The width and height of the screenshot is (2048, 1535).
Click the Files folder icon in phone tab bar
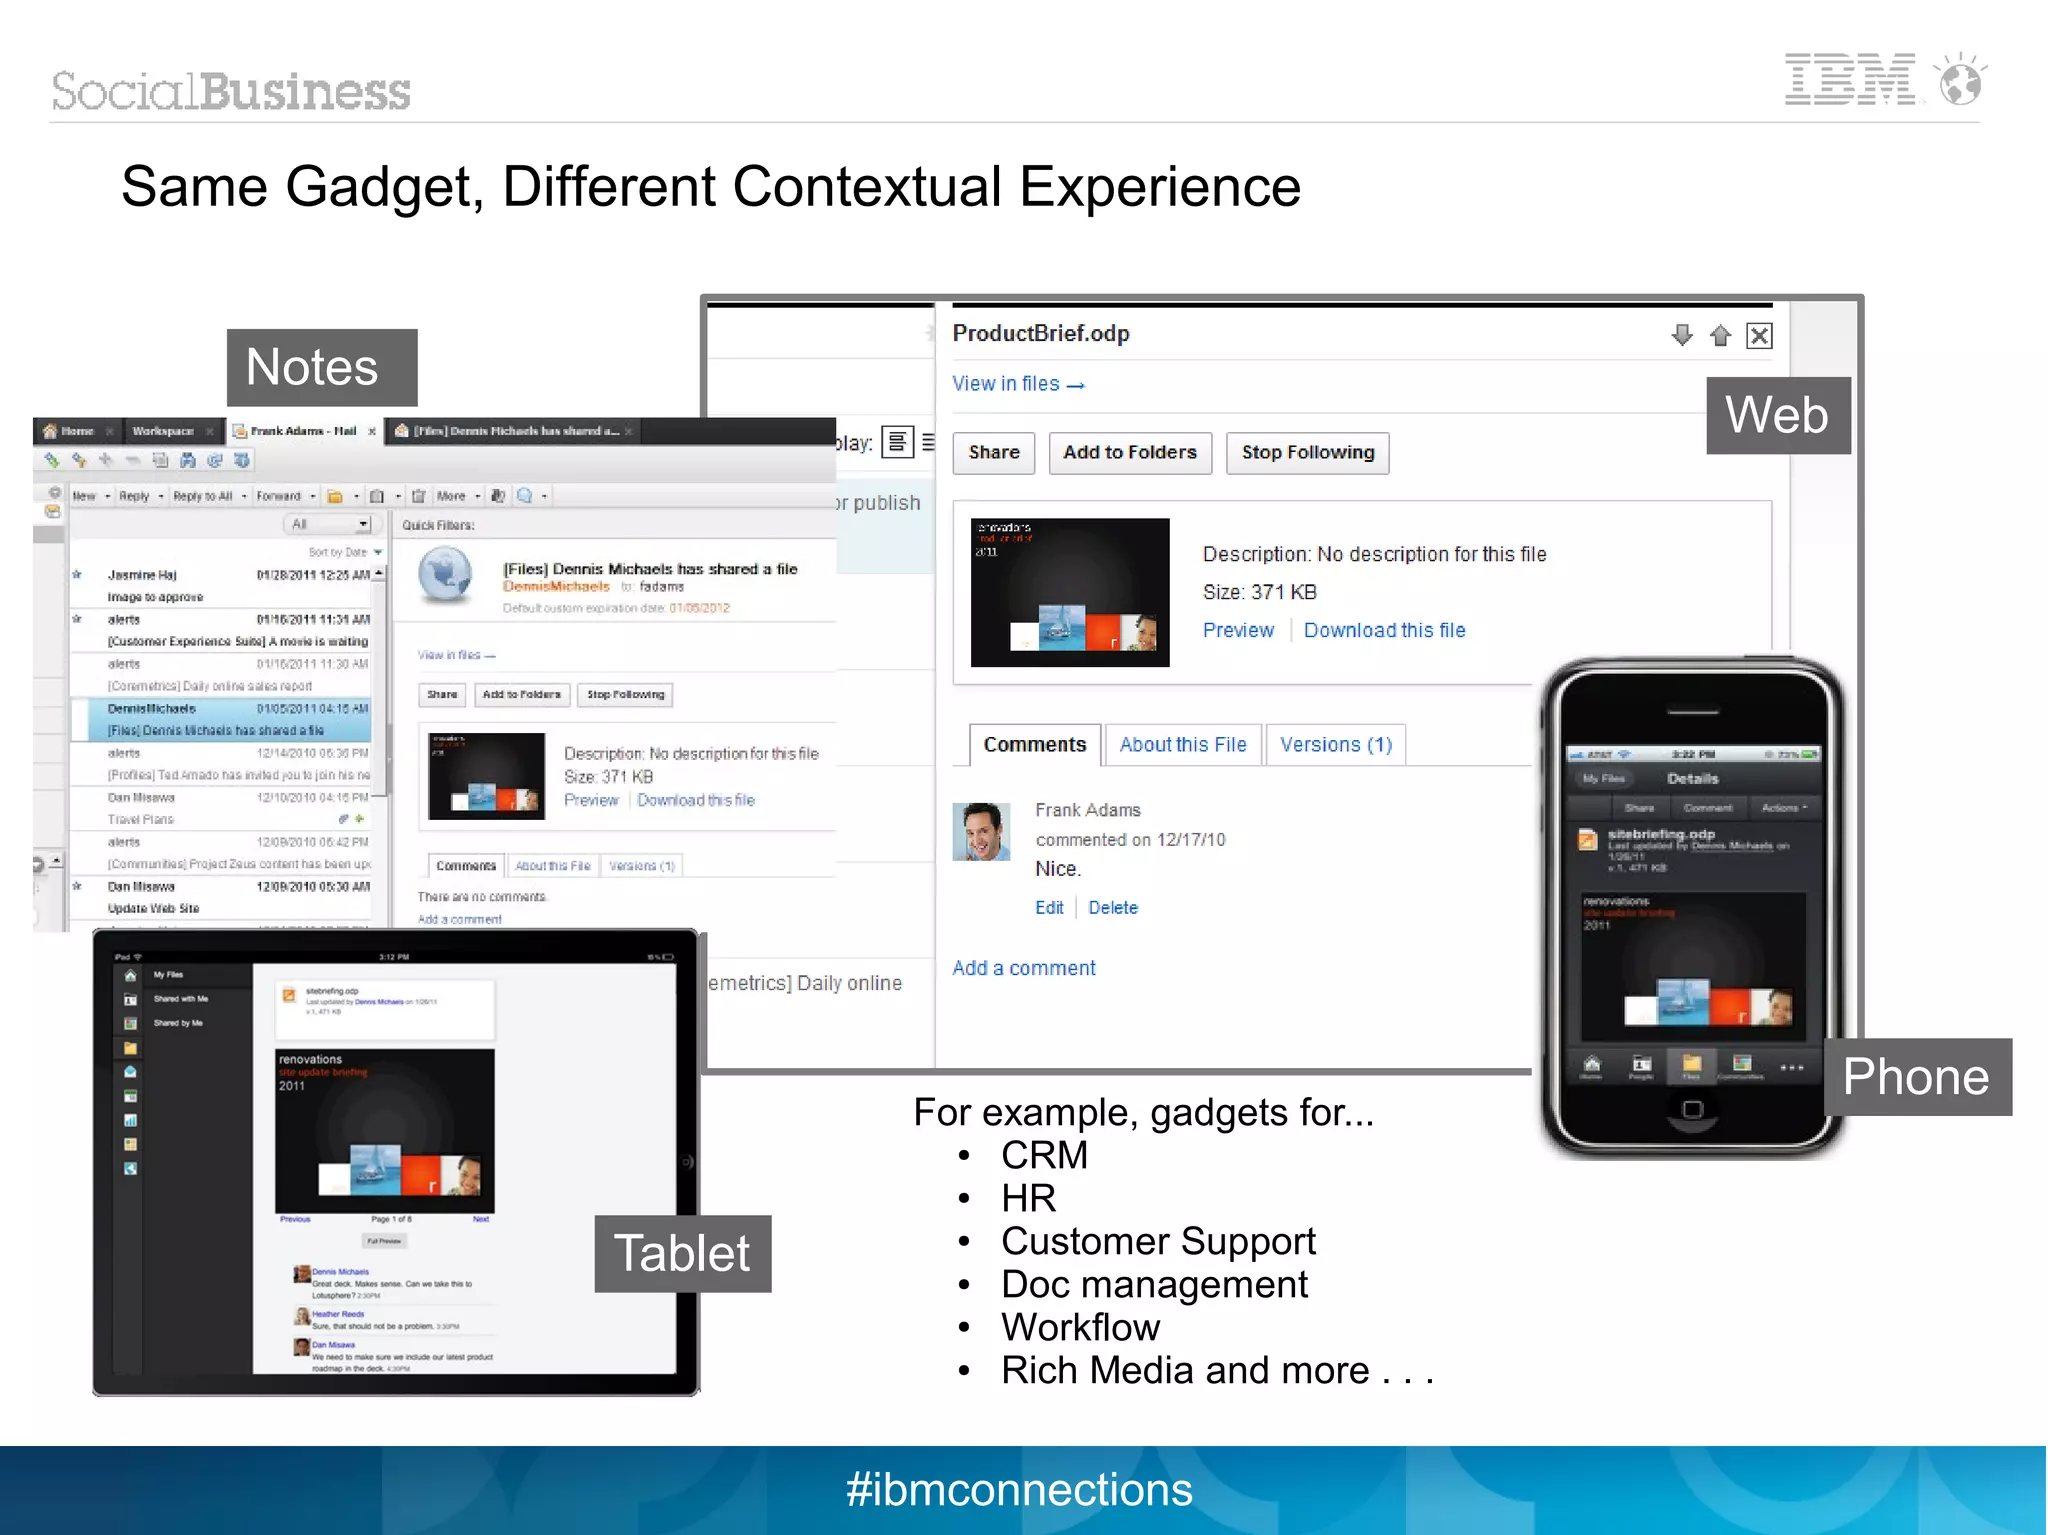pos(1692,1066)
